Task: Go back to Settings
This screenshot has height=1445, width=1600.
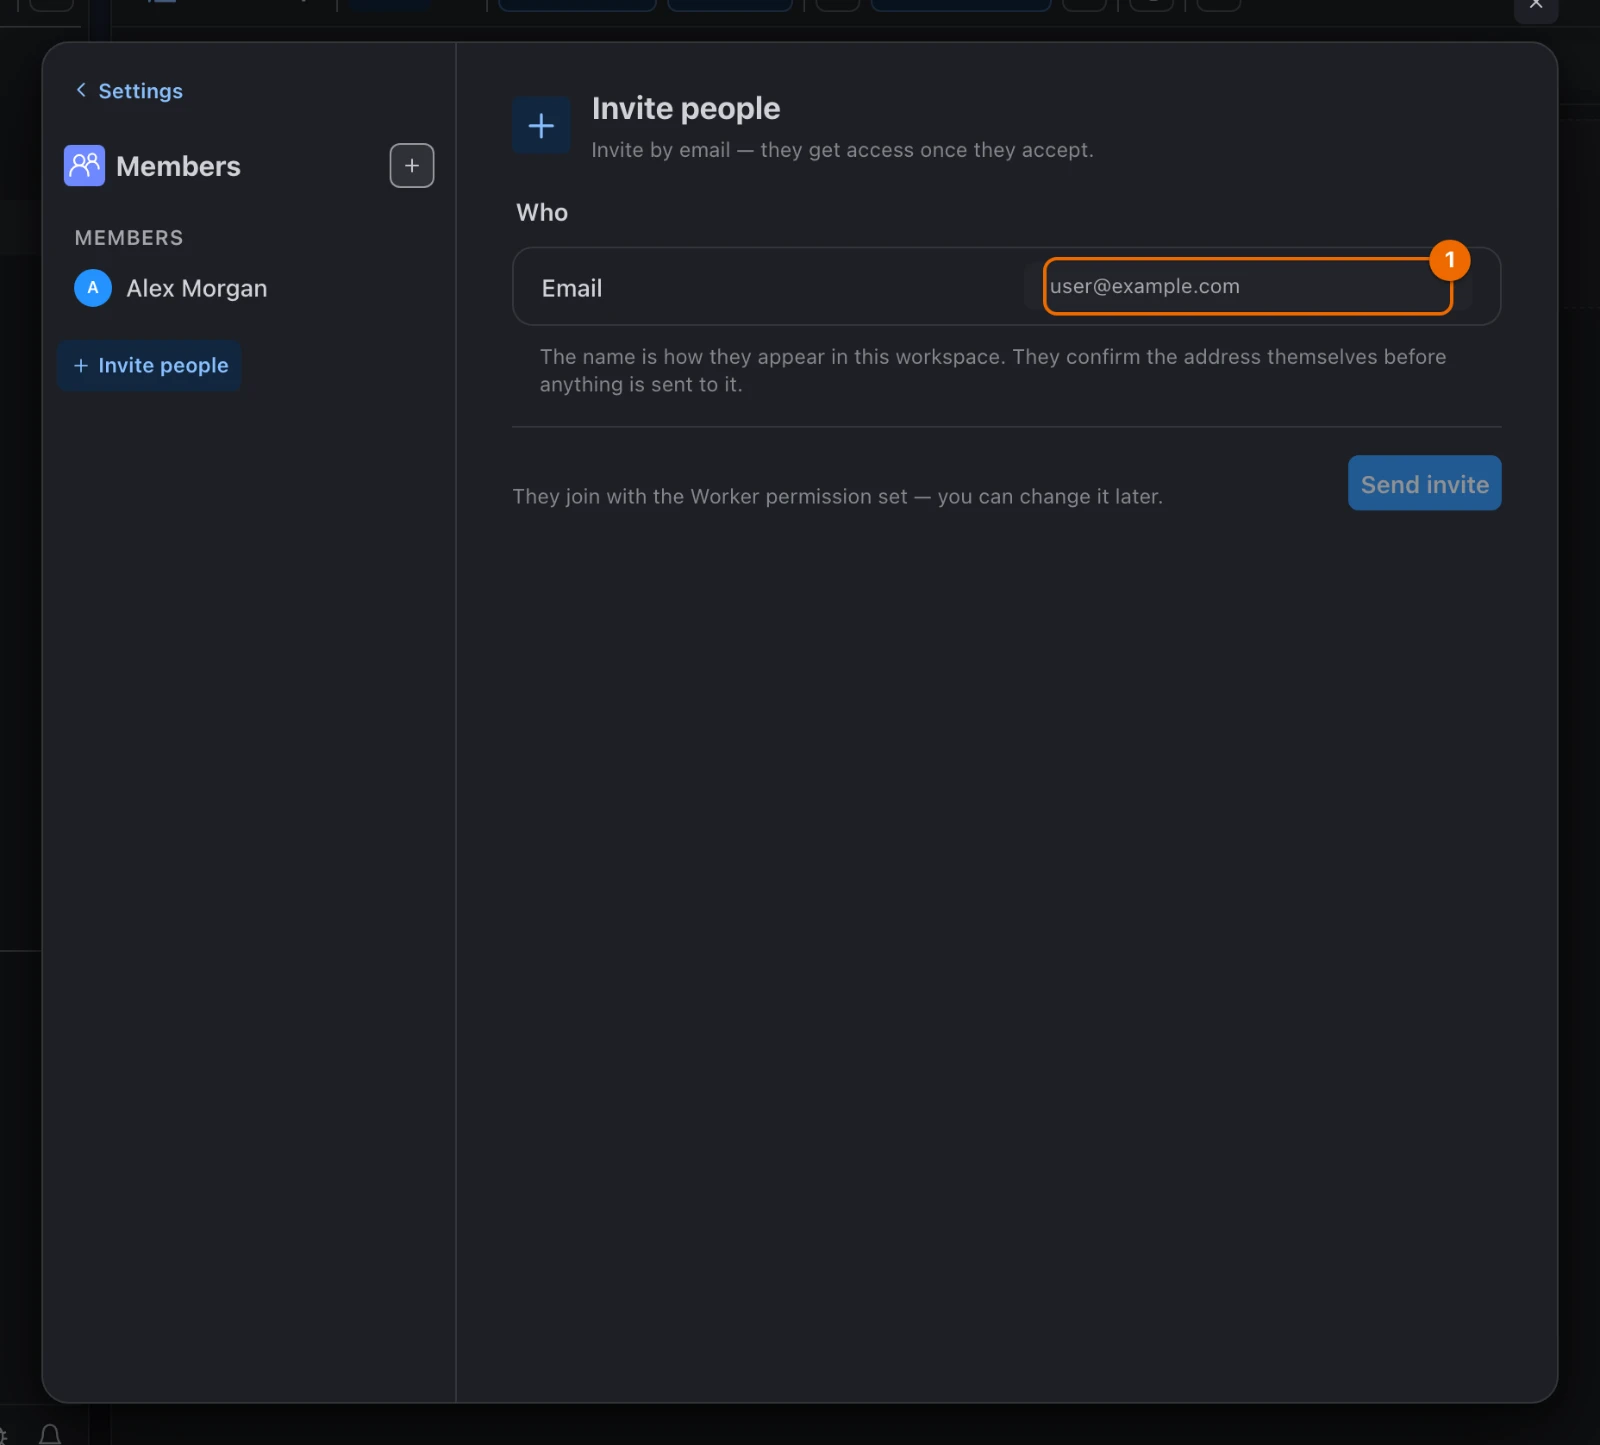Action: pyautogui.click(x=129, y=91)
